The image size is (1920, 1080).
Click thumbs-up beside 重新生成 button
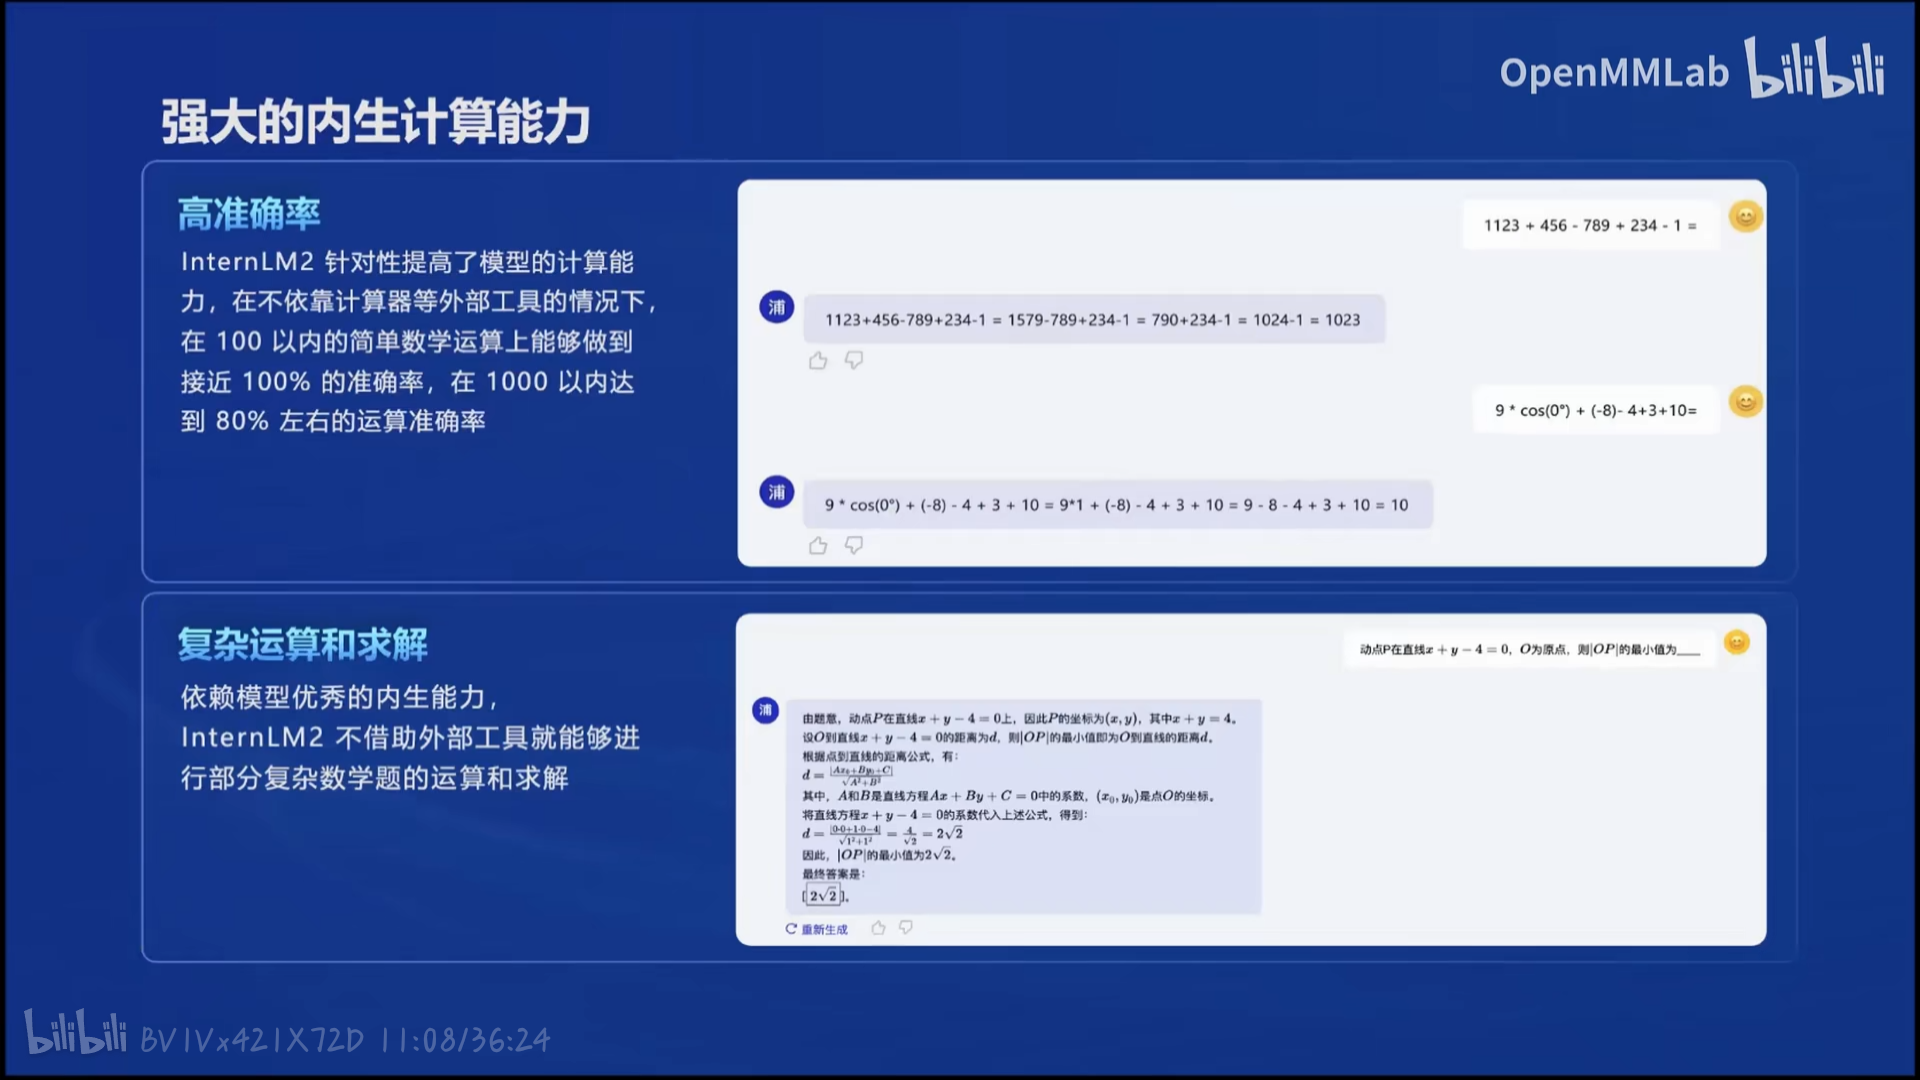(x=878, y=928)
